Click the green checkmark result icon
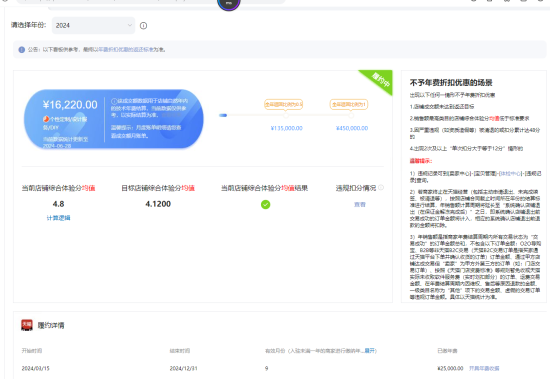The width and height of the screenshot is (550, 379). [266, 204]
